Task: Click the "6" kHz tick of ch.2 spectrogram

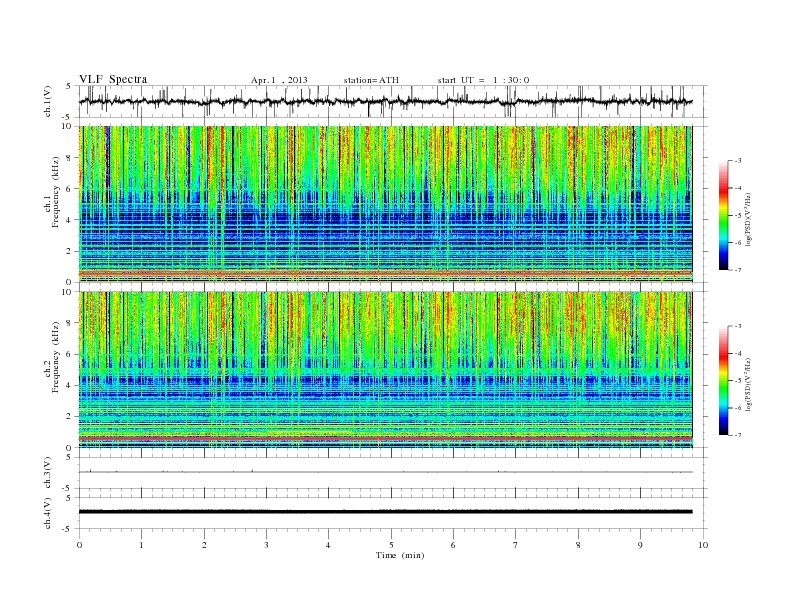Action: pos(70,354)
